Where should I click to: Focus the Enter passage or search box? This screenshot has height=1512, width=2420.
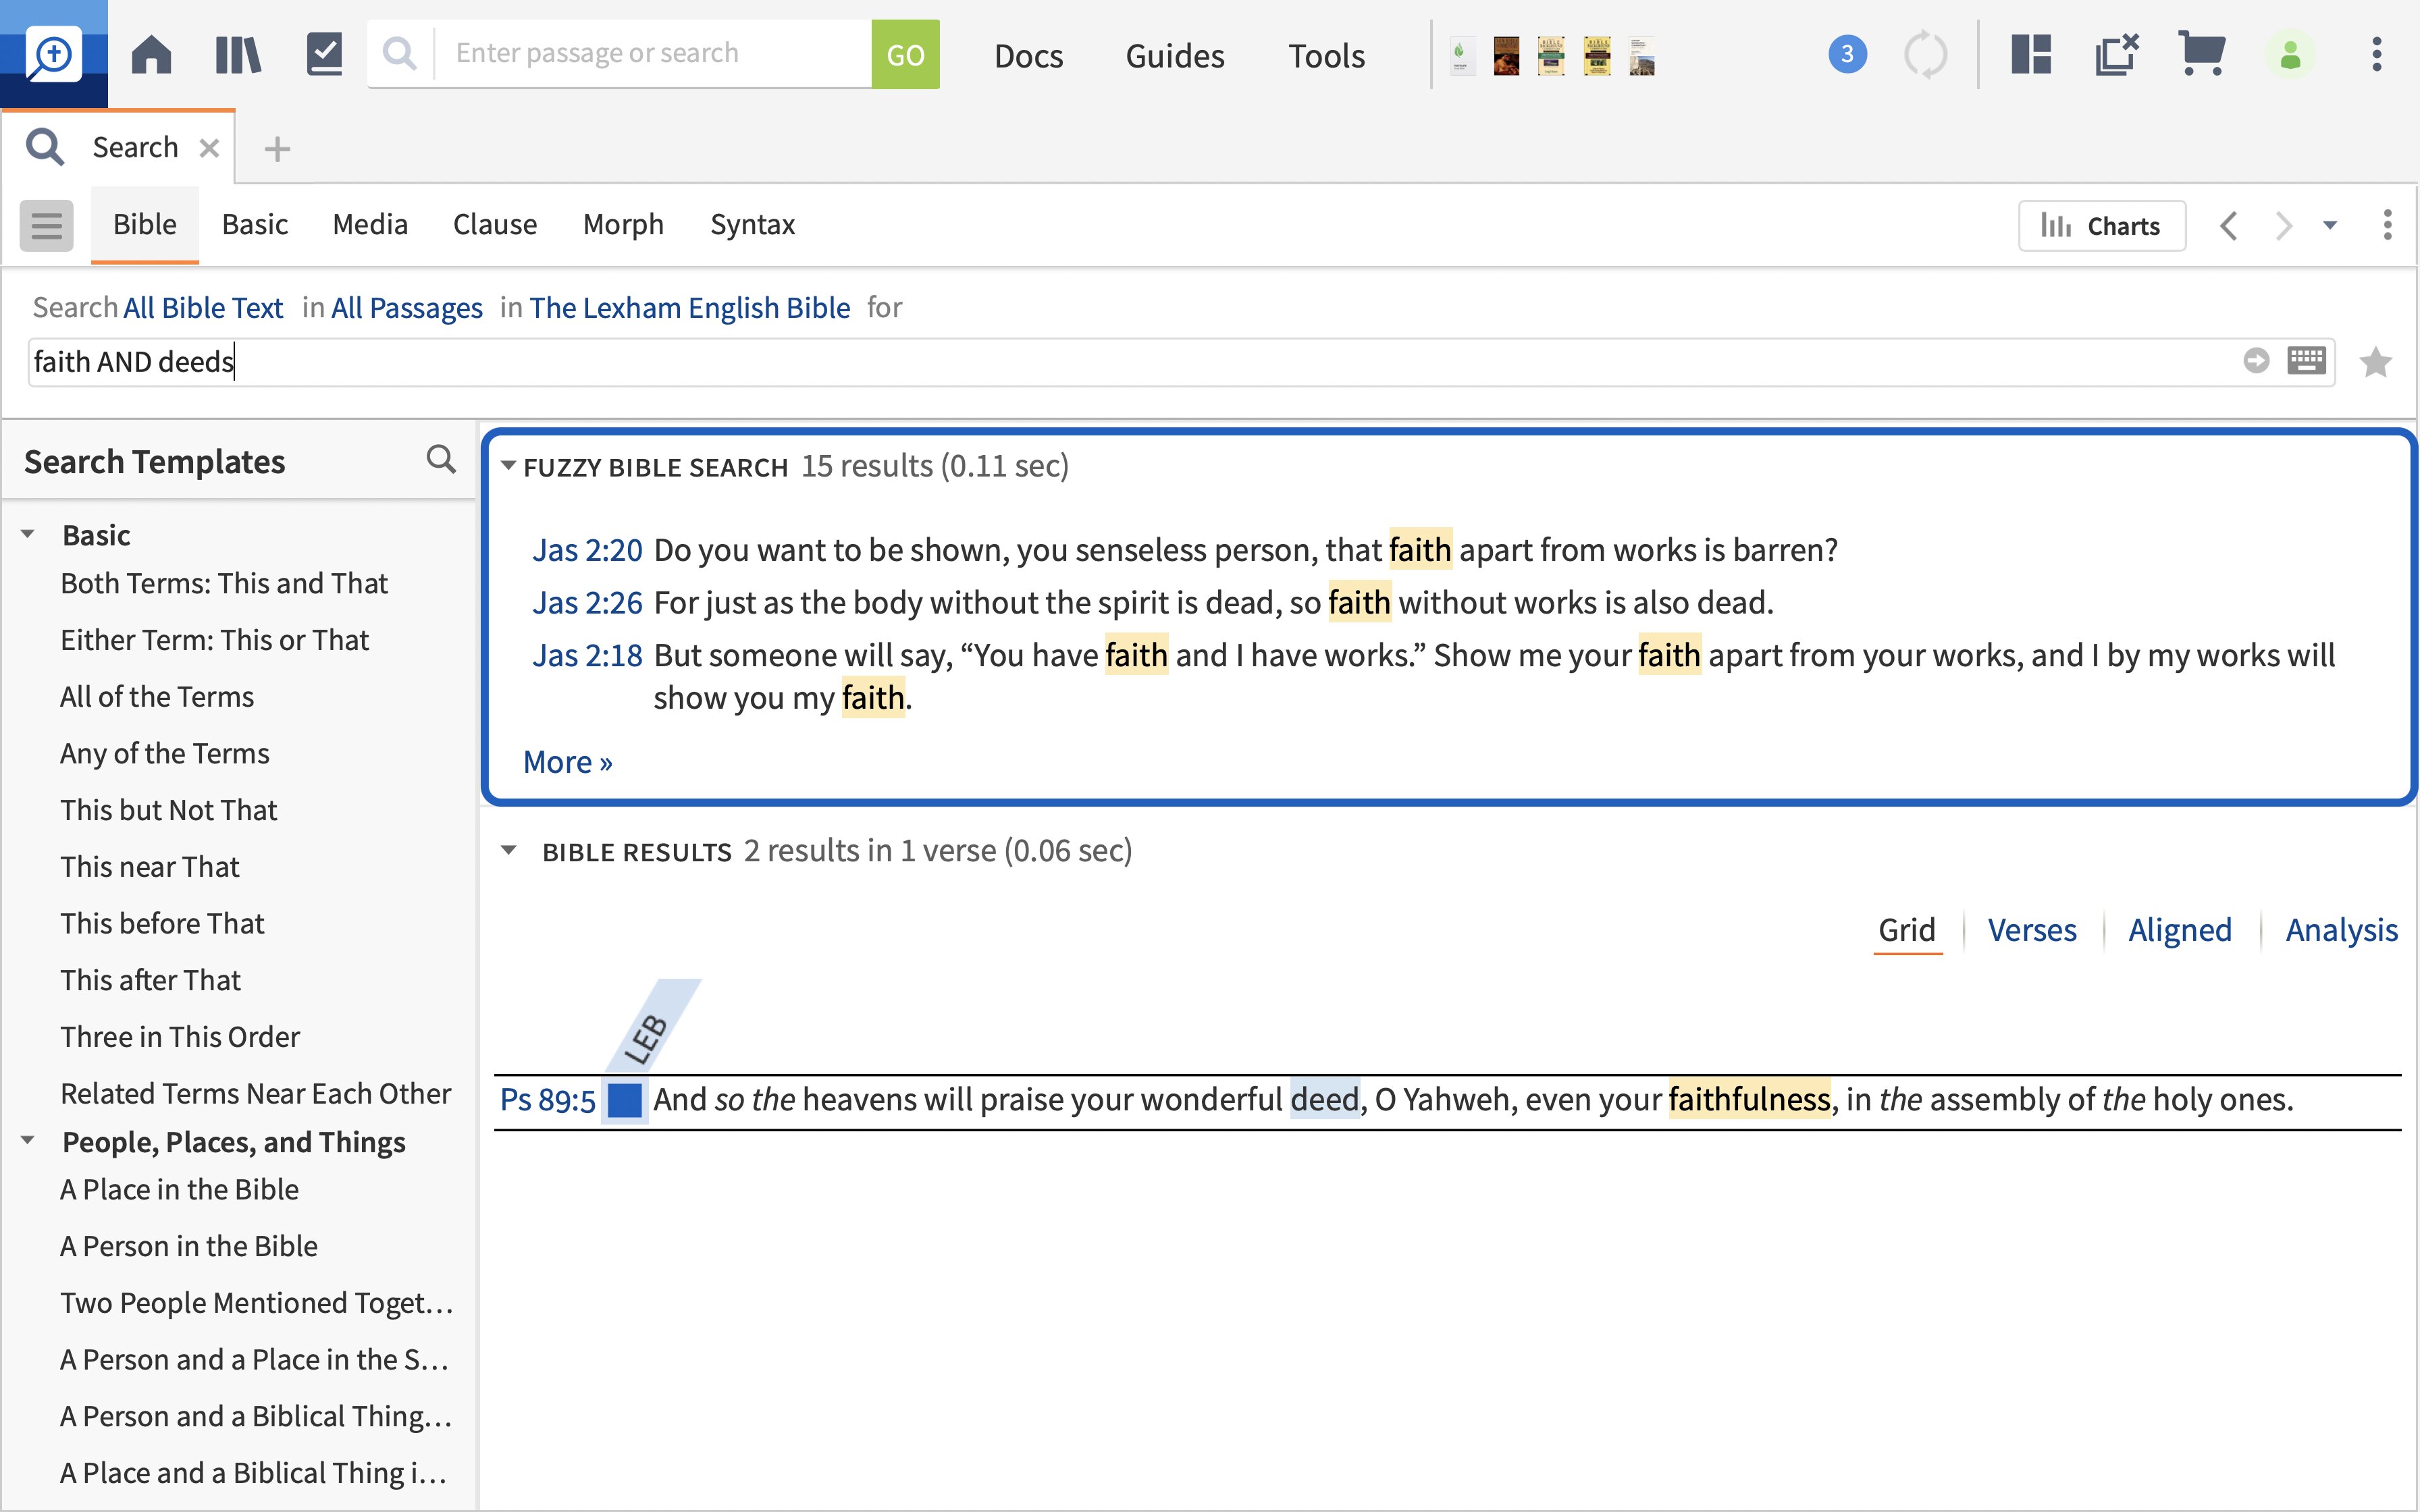653,53
